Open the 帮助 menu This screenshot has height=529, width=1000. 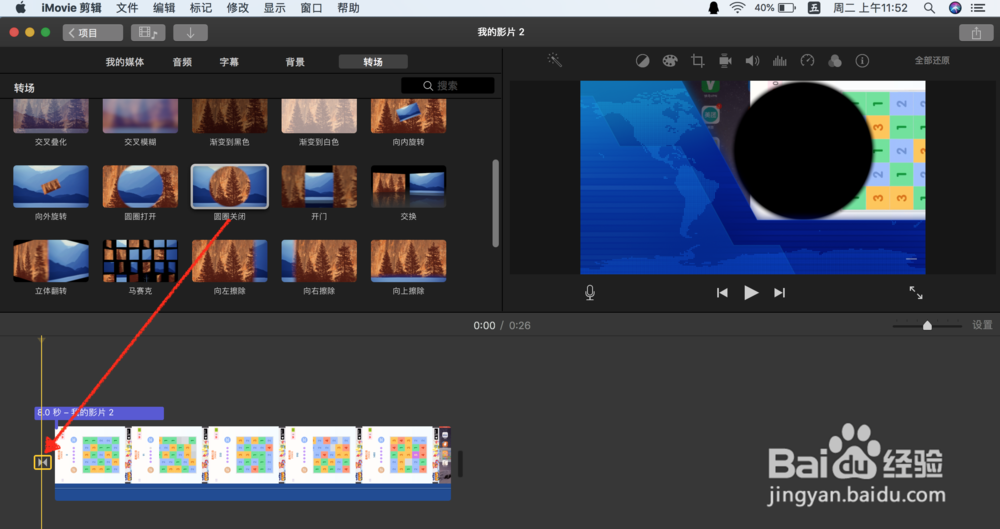[348, 8]
